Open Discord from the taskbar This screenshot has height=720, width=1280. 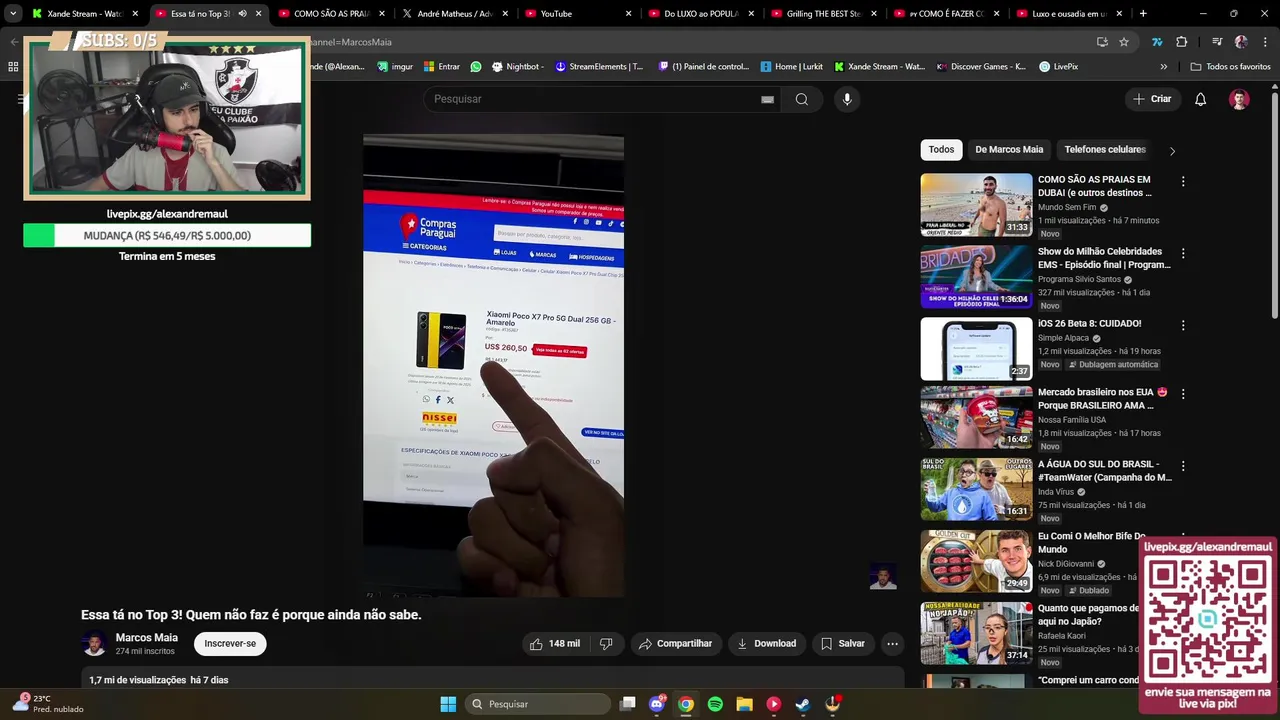pyautogui.click(x=657, y=704)
